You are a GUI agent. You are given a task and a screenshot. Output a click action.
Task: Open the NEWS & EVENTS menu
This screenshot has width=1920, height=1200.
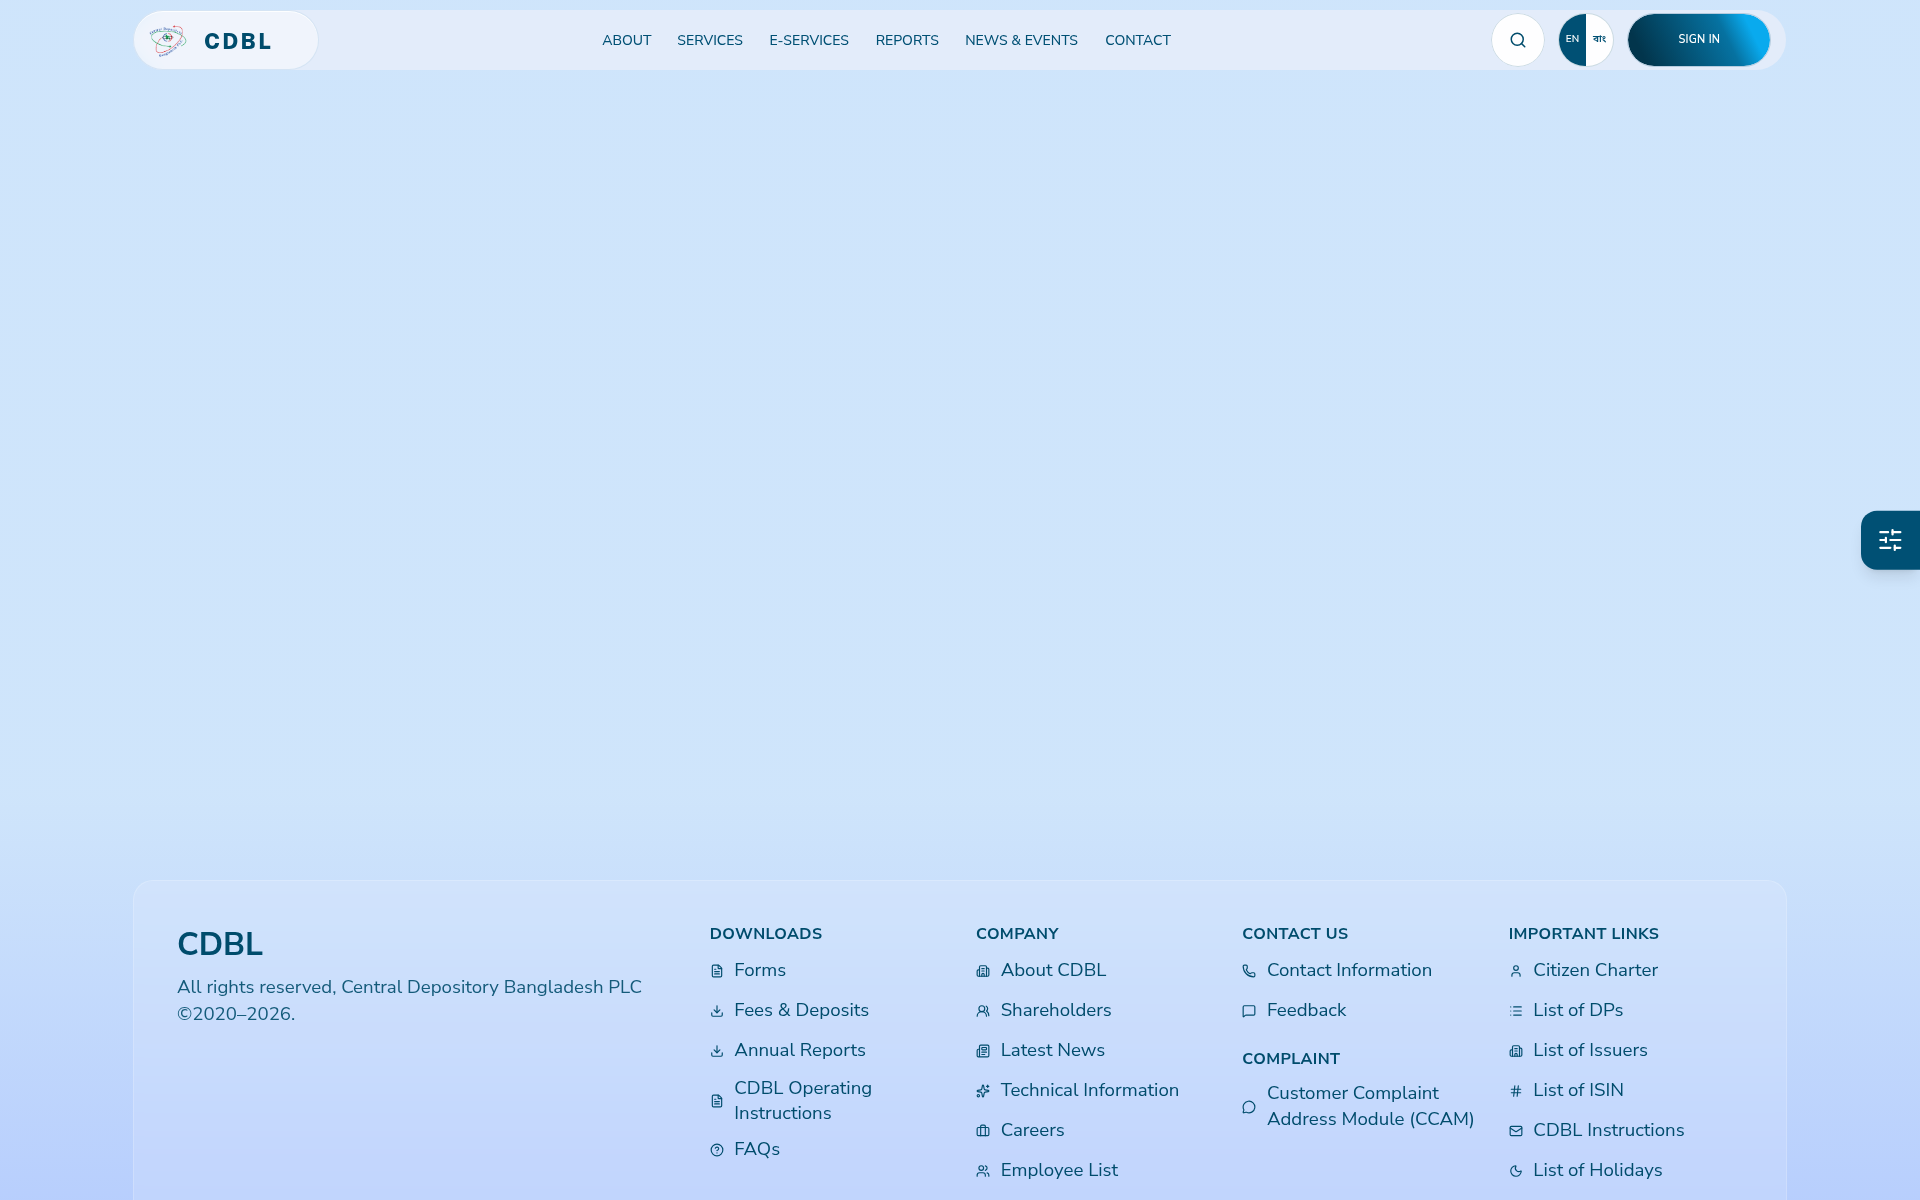[x=1021, y=40]
